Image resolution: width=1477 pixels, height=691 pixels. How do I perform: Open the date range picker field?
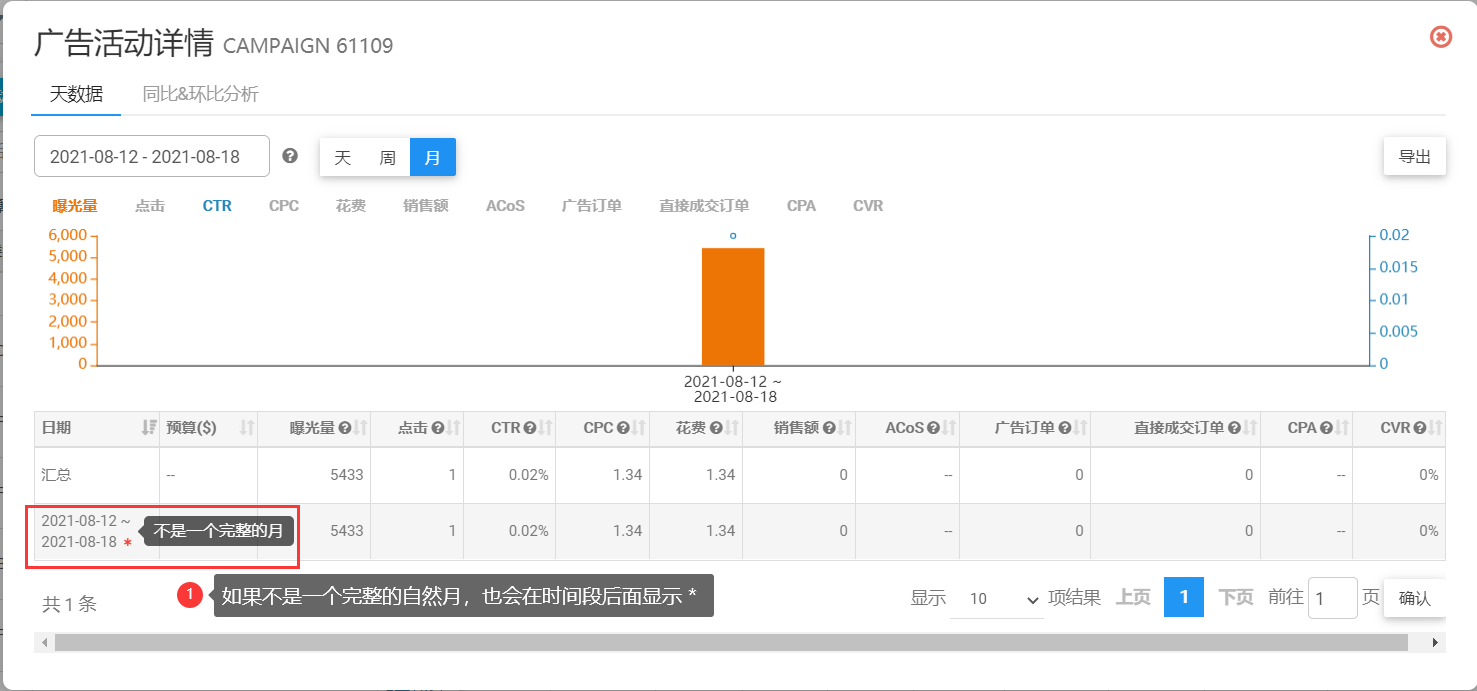(152, 156)
